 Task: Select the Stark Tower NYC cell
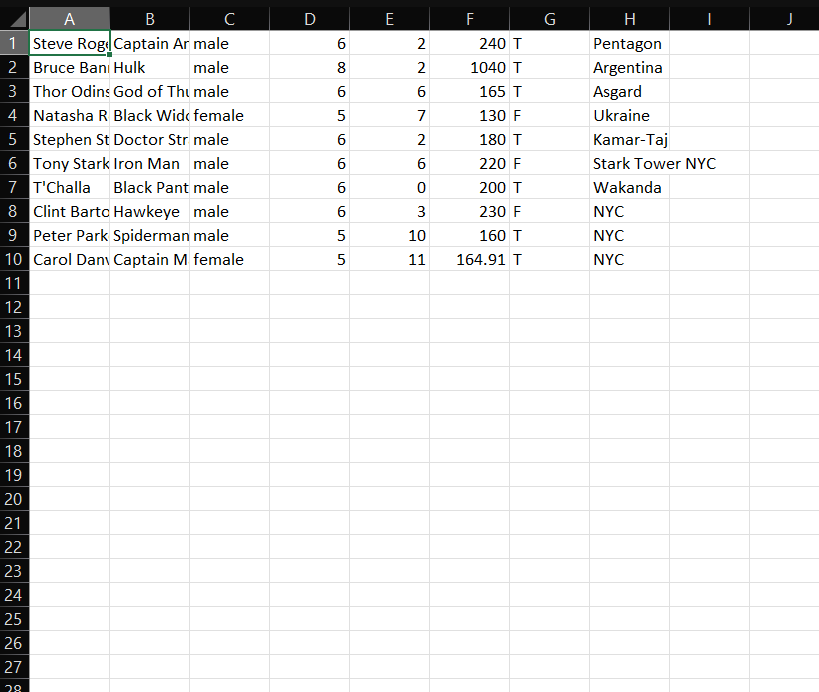click(x=629, y=163)
